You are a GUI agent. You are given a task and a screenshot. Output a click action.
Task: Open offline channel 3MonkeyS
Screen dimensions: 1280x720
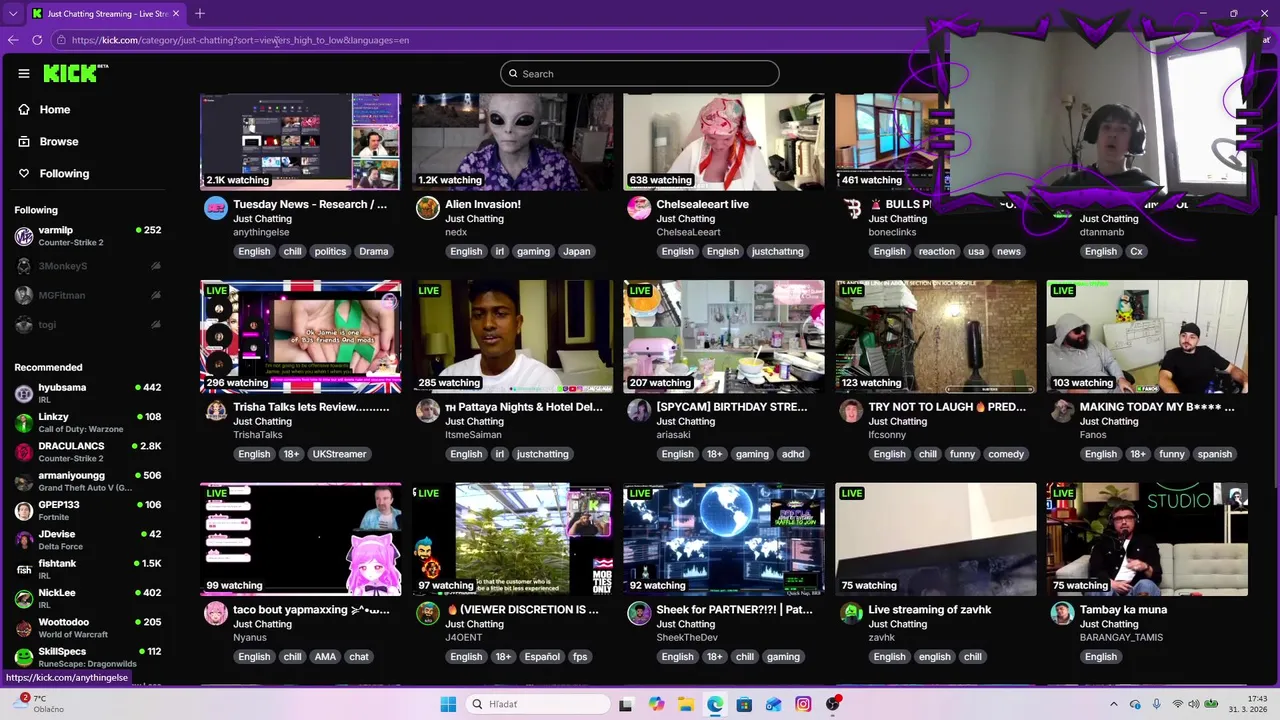[x=88, y=266]
